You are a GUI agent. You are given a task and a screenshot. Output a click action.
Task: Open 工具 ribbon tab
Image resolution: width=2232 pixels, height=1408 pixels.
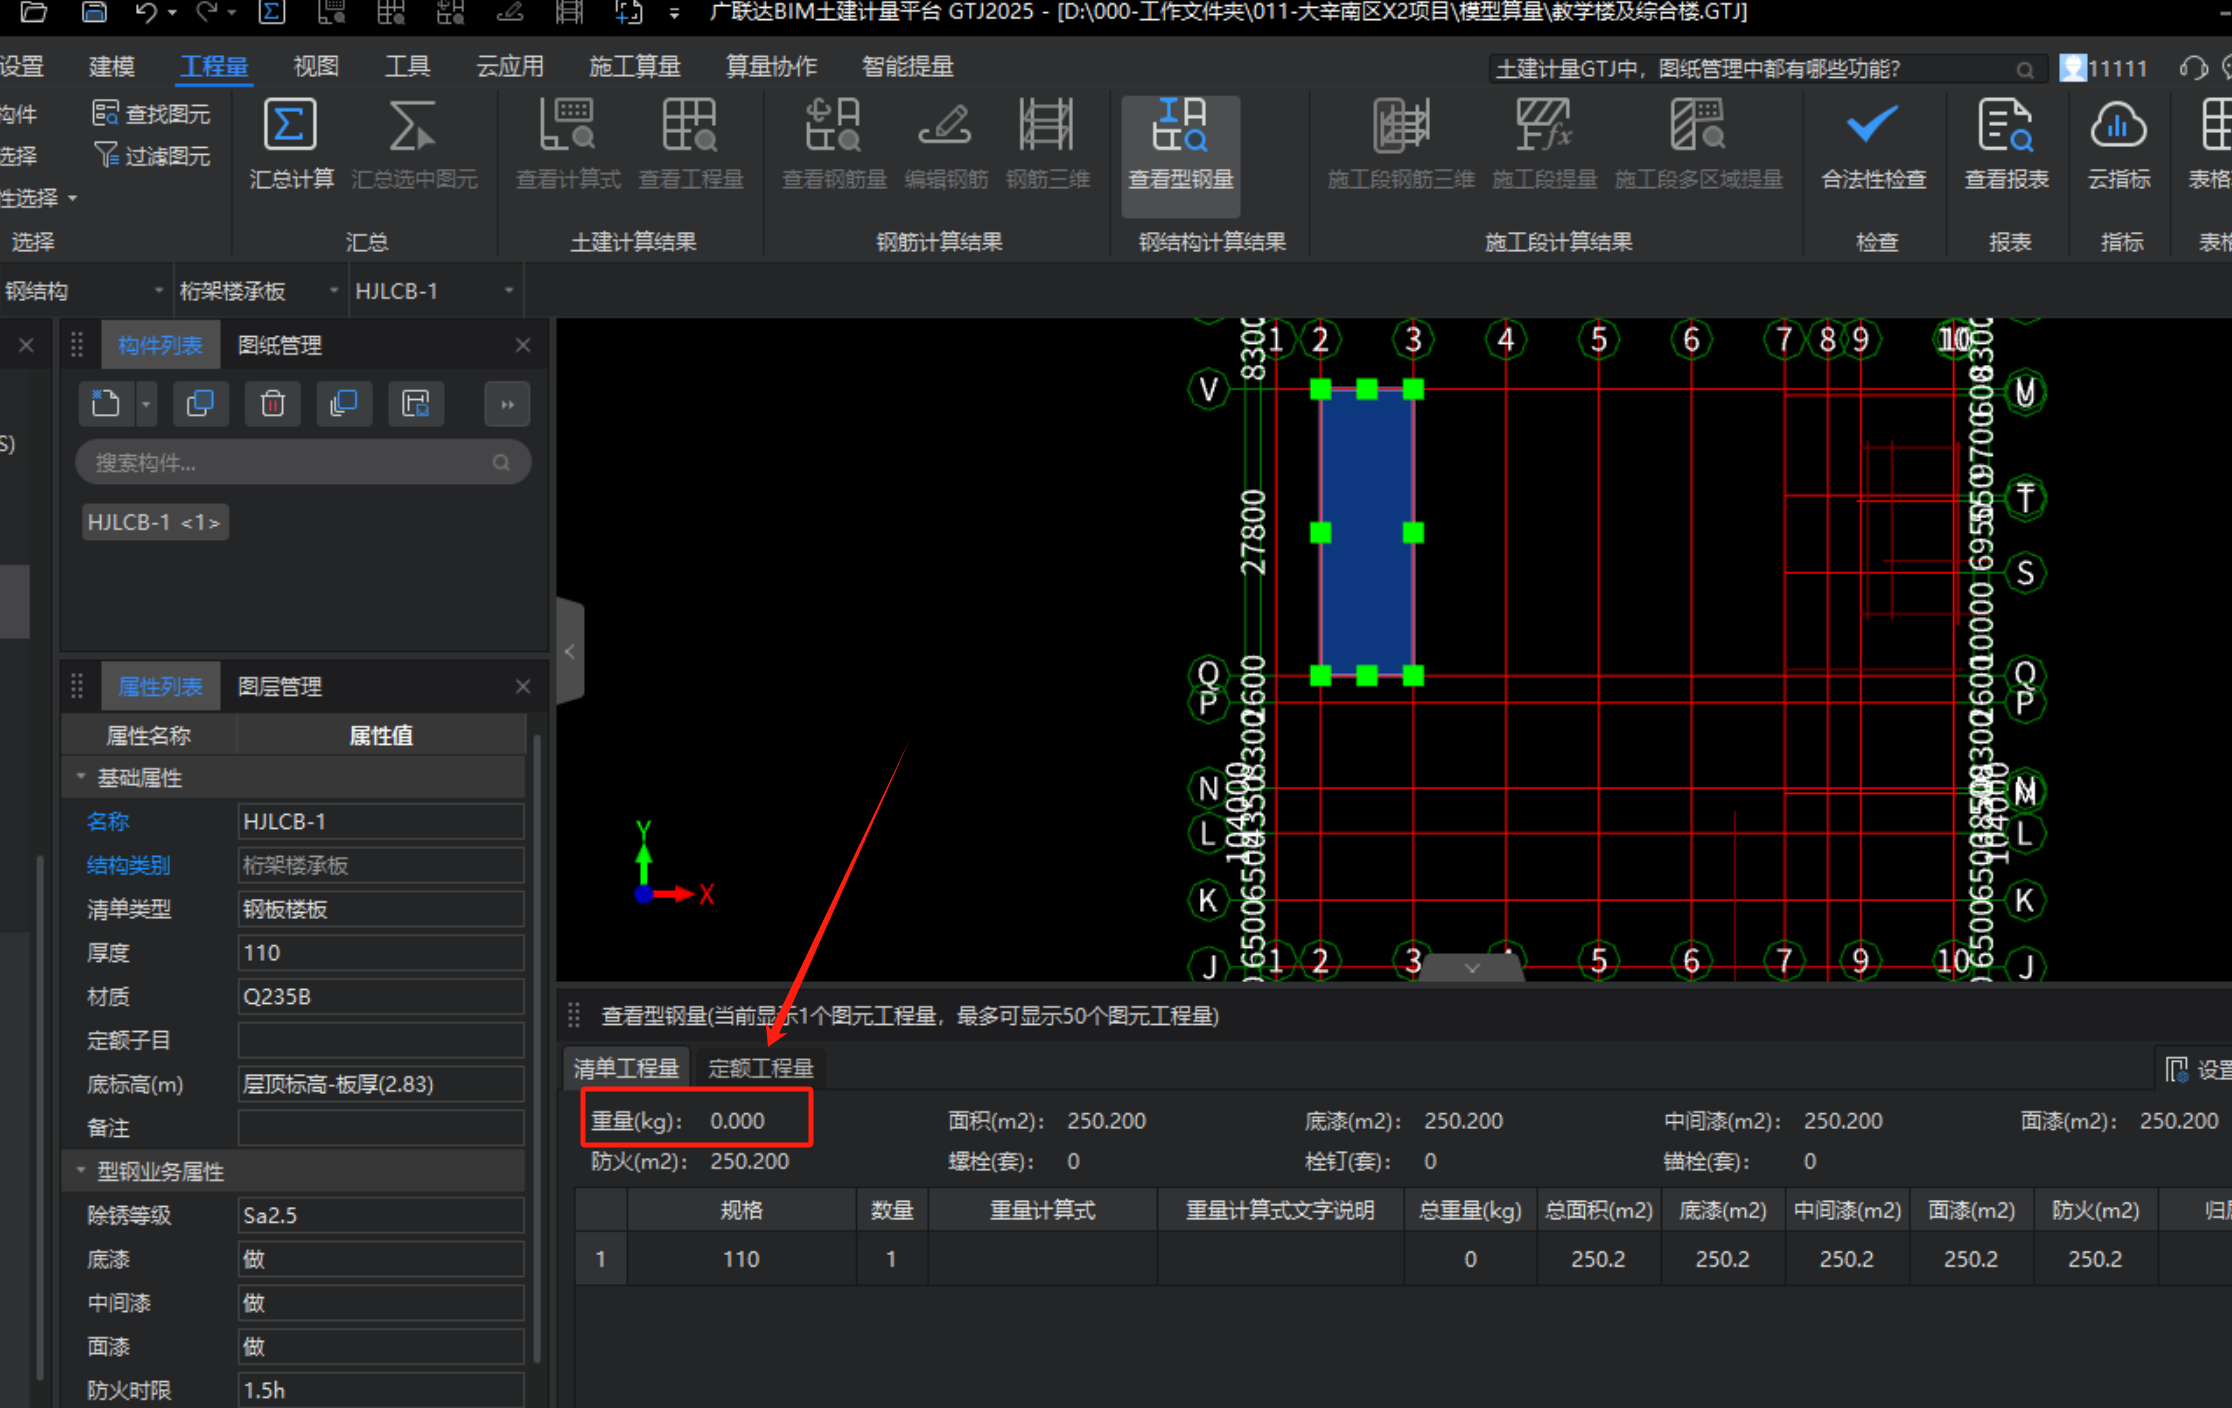point(408,67)
